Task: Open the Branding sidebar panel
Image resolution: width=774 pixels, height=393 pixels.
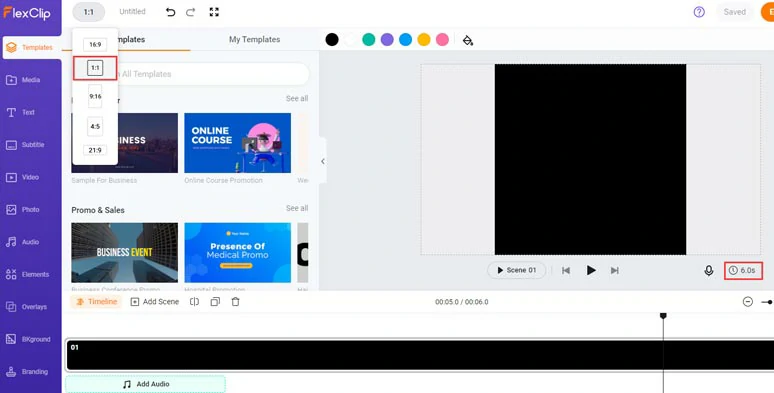Action: tap(27, 371)
